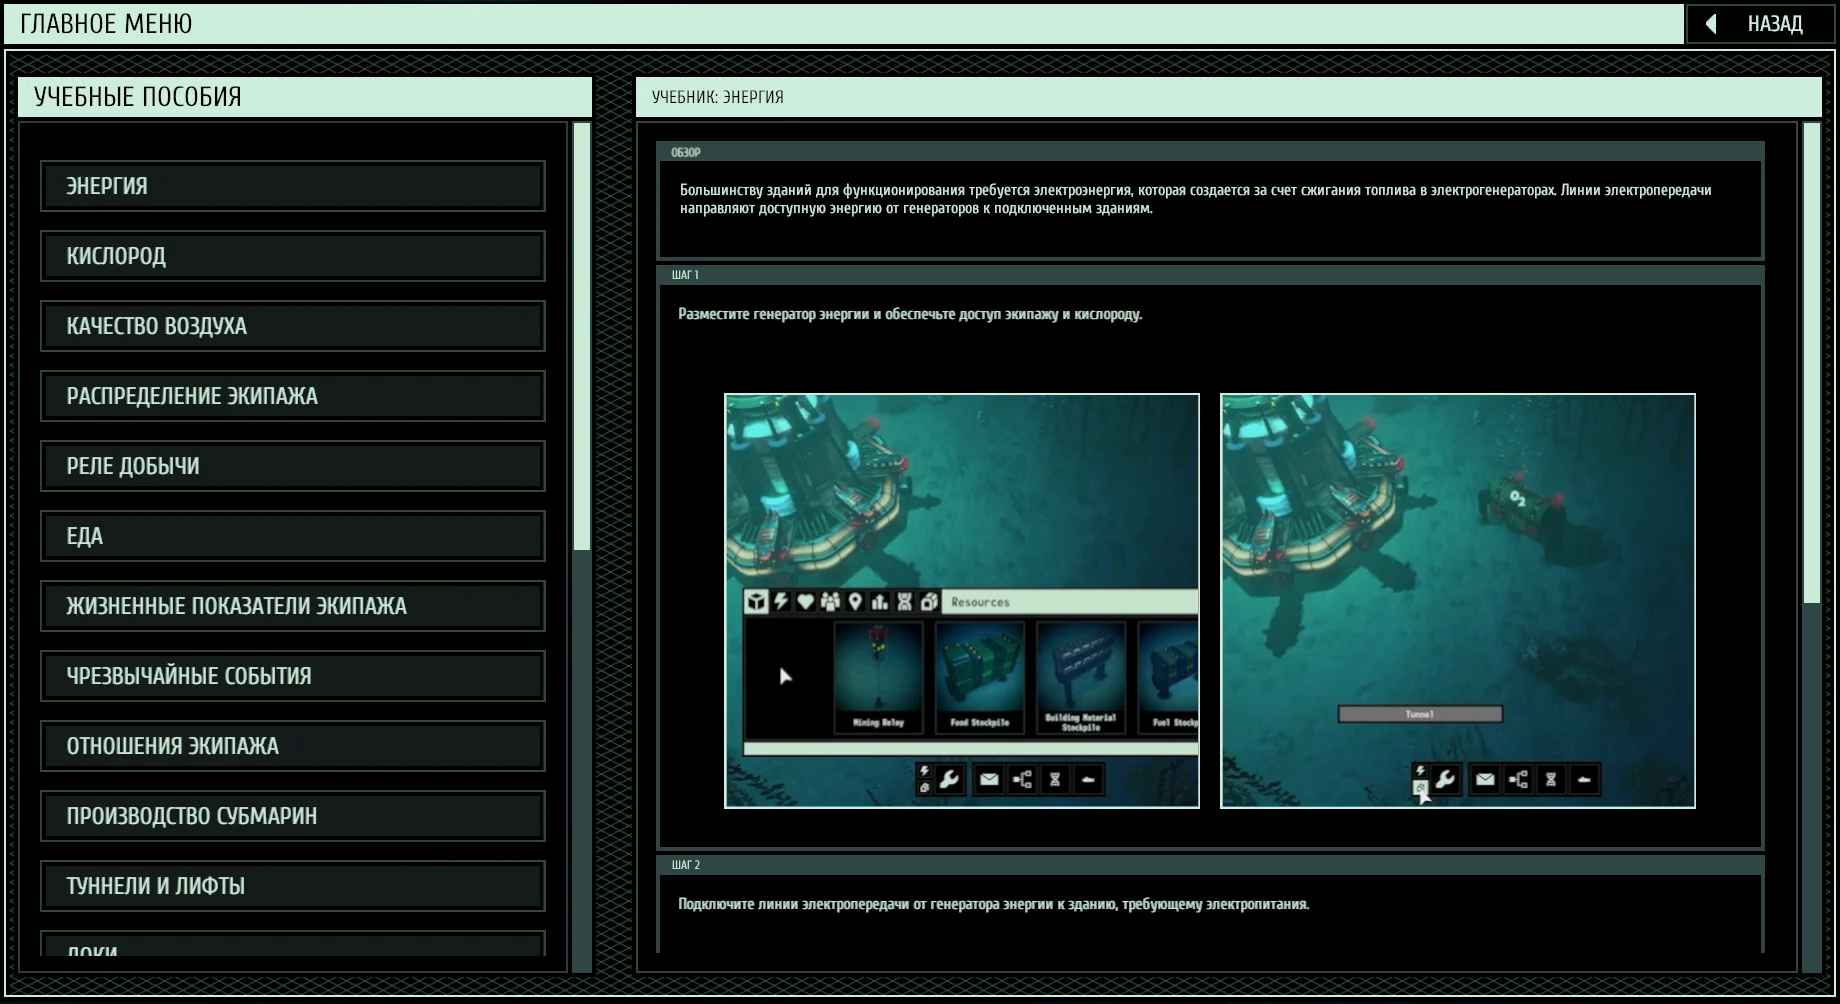Choose РАСПРЕДЕЛЕНИЕ ЭКИПАЖА from the tutorial list
This screenshot has height=1004, width=1840.
coord(293,396)
